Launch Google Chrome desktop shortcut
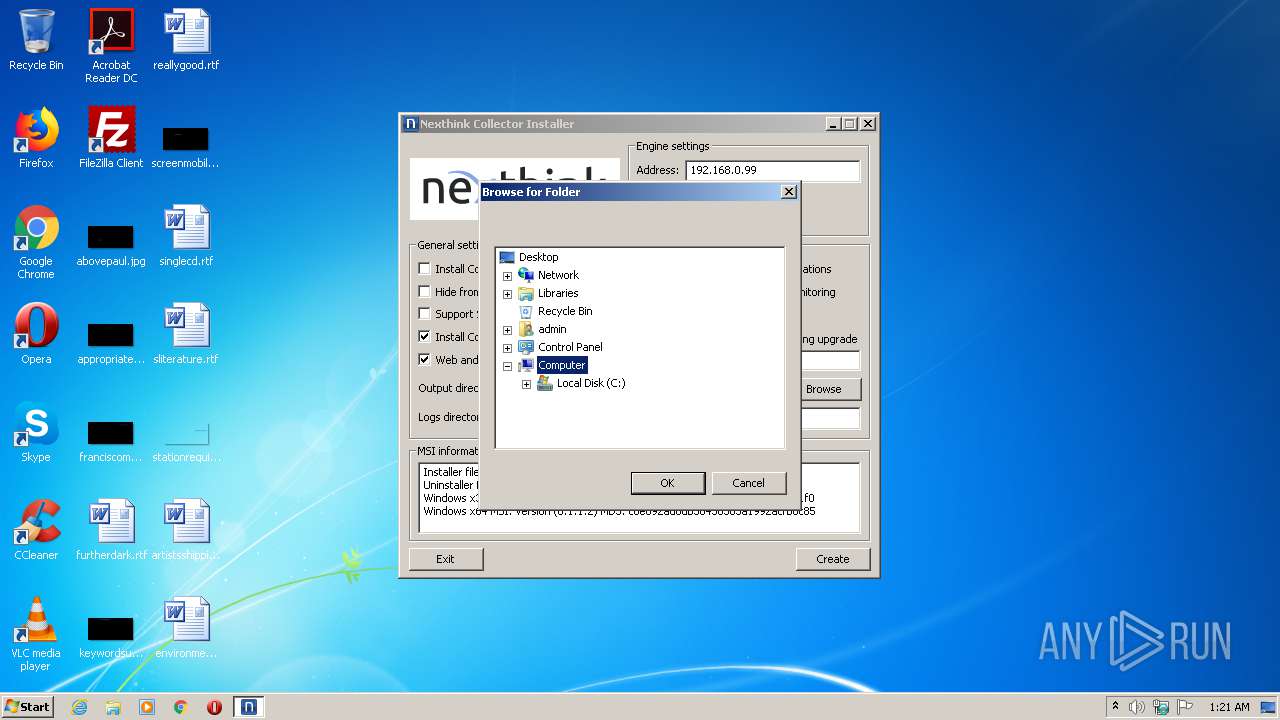Viewport: 1280px width, 720px height. click(36, 242)
